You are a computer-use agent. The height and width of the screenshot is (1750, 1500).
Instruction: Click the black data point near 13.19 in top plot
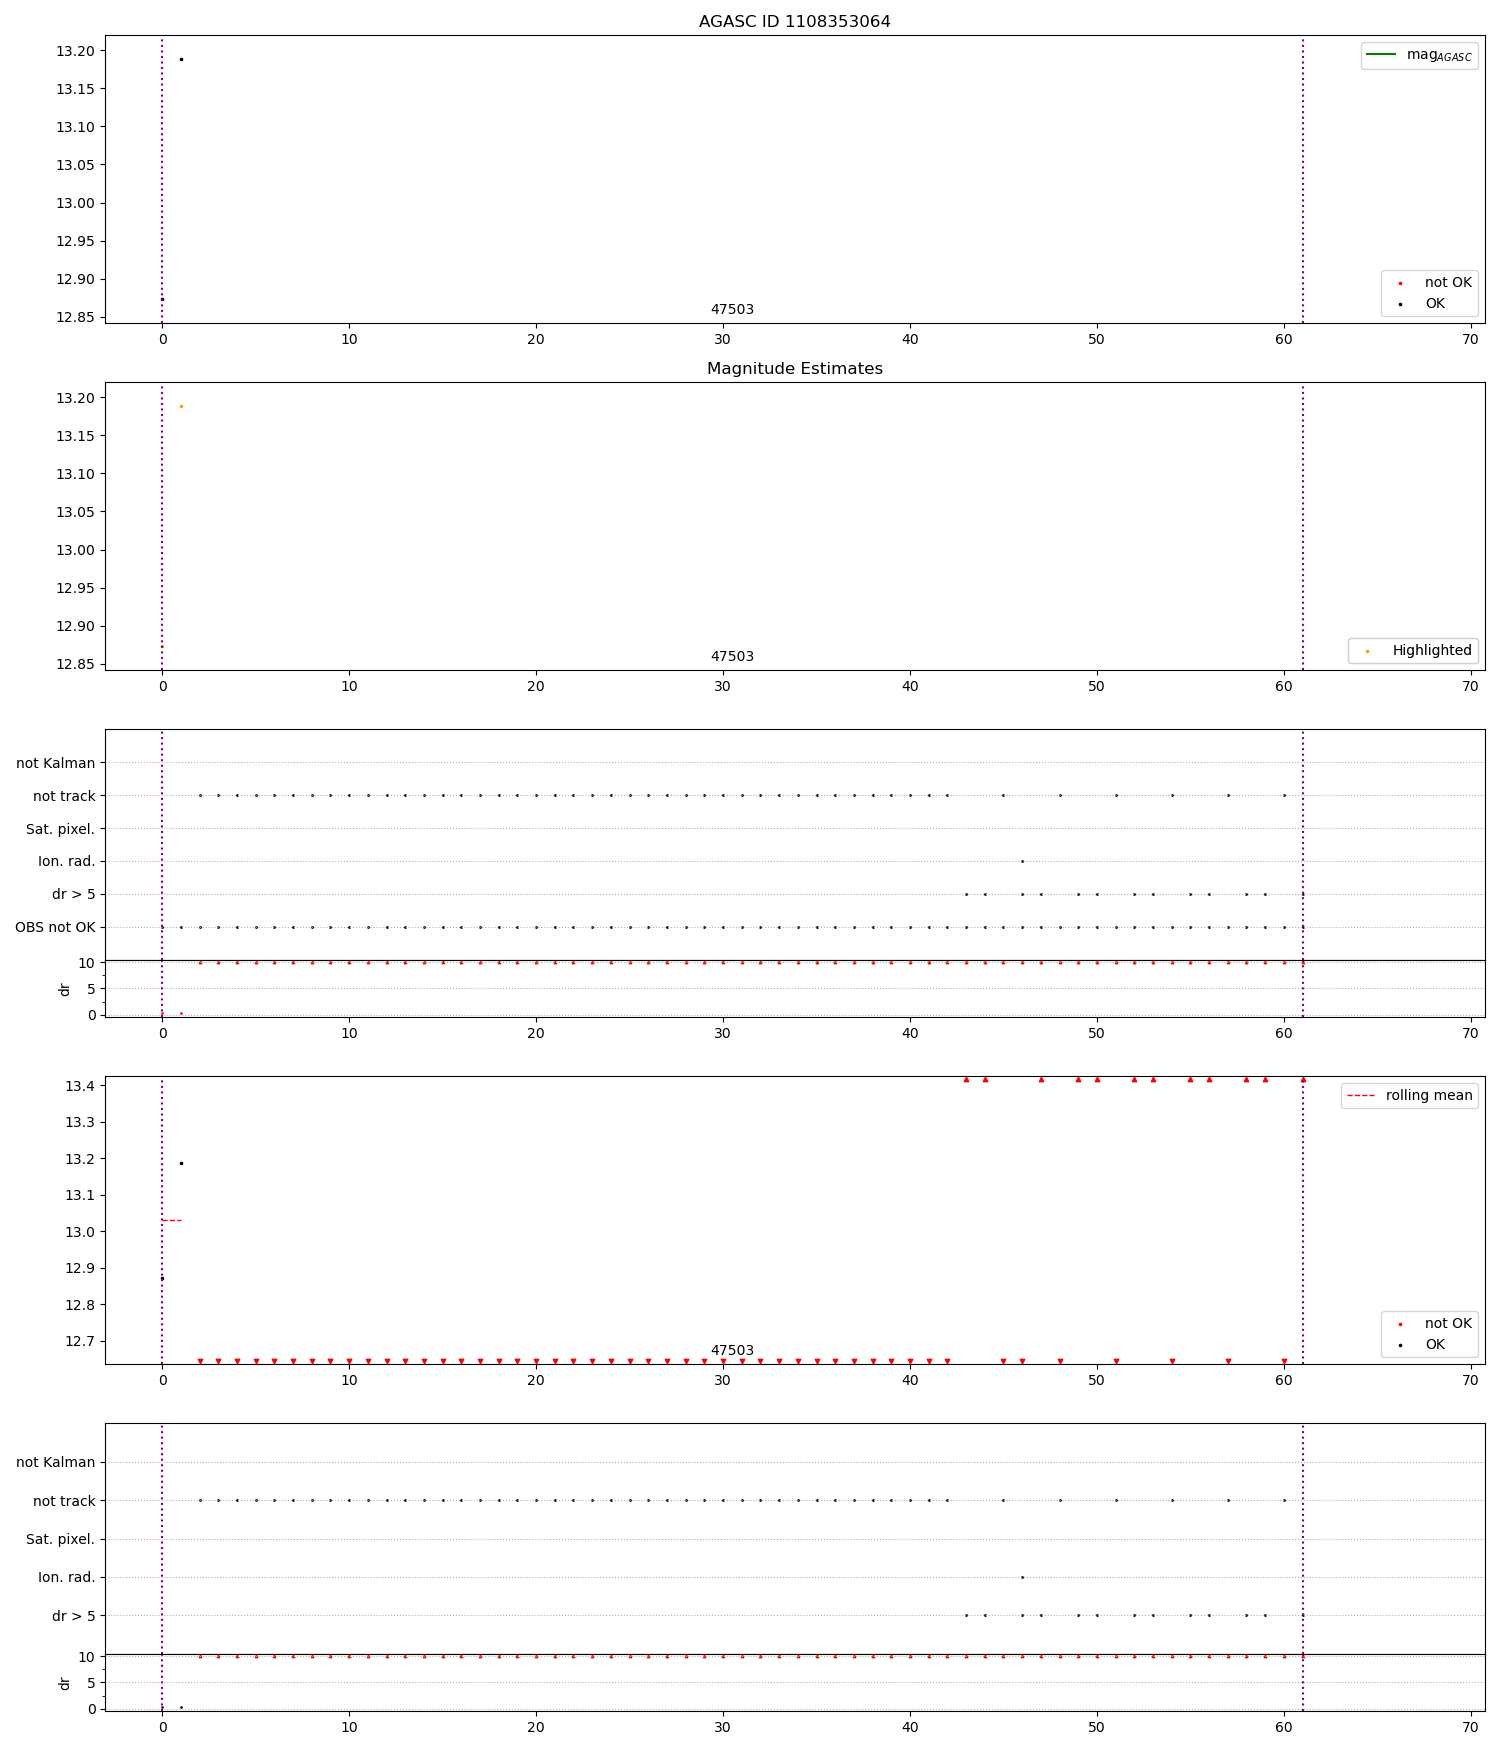181,59
